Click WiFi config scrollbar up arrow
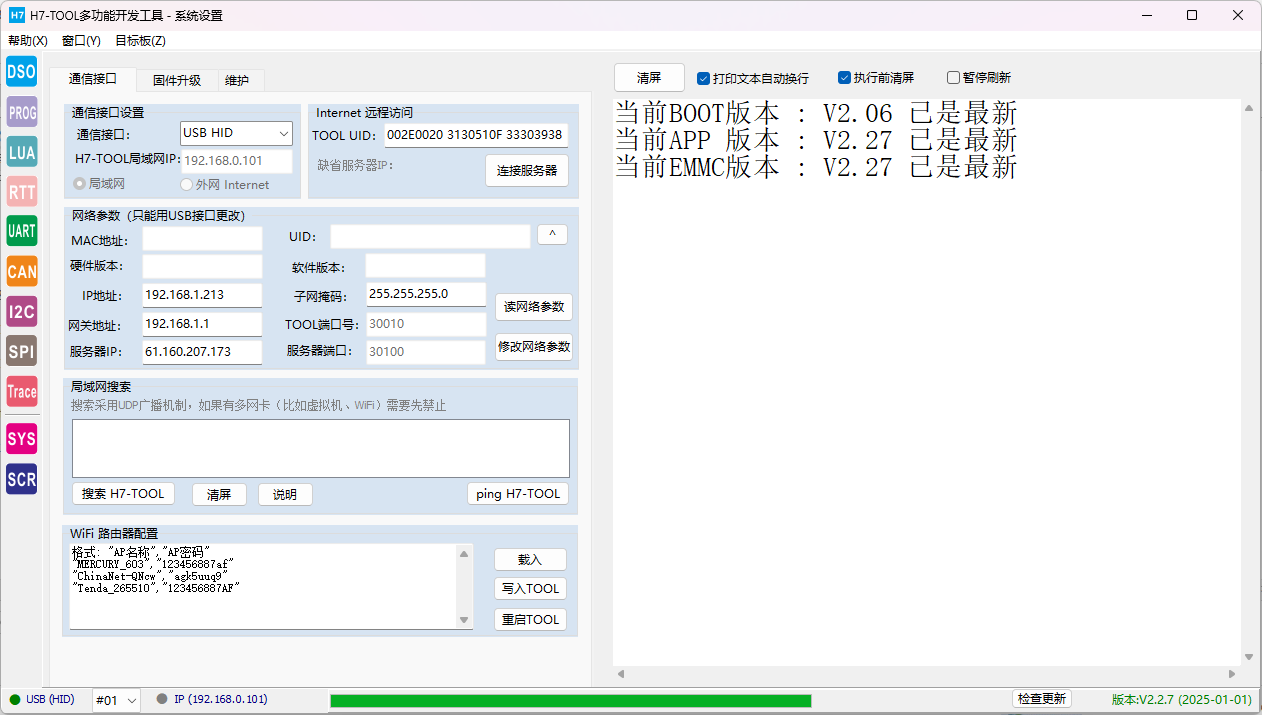The width and height of the screenshot is (1262, 715). 464,553
